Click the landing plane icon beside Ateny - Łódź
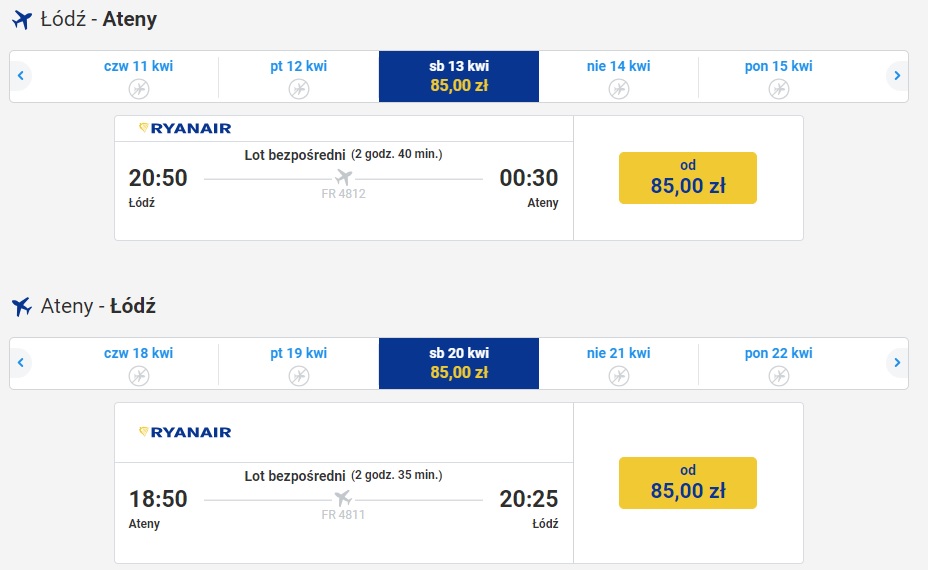Screen dimensions: 928x570 [22, 307]
